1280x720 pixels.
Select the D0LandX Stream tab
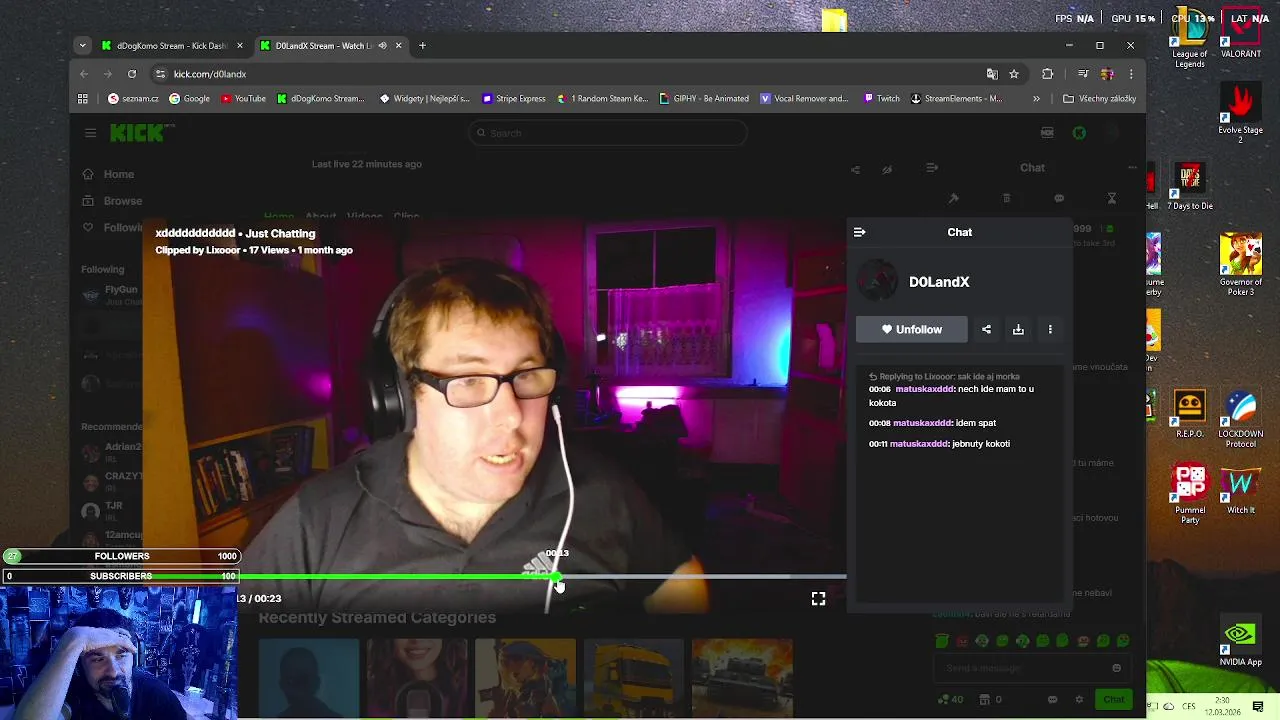tap(322, 45)
